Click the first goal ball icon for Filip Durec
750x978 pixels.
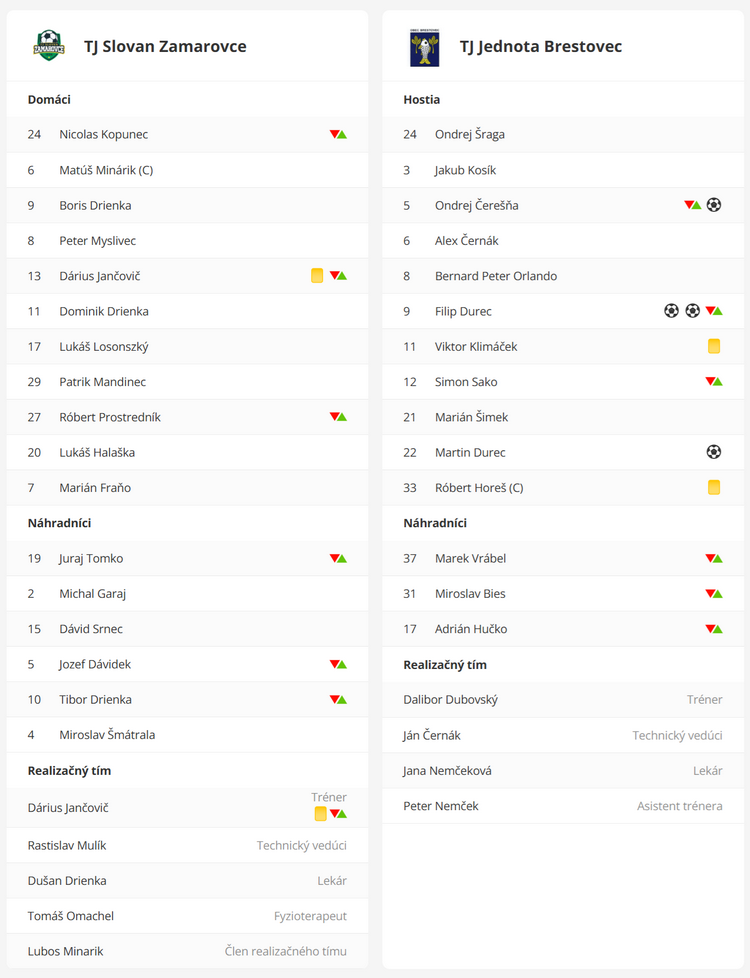click(x=671, y=311)
